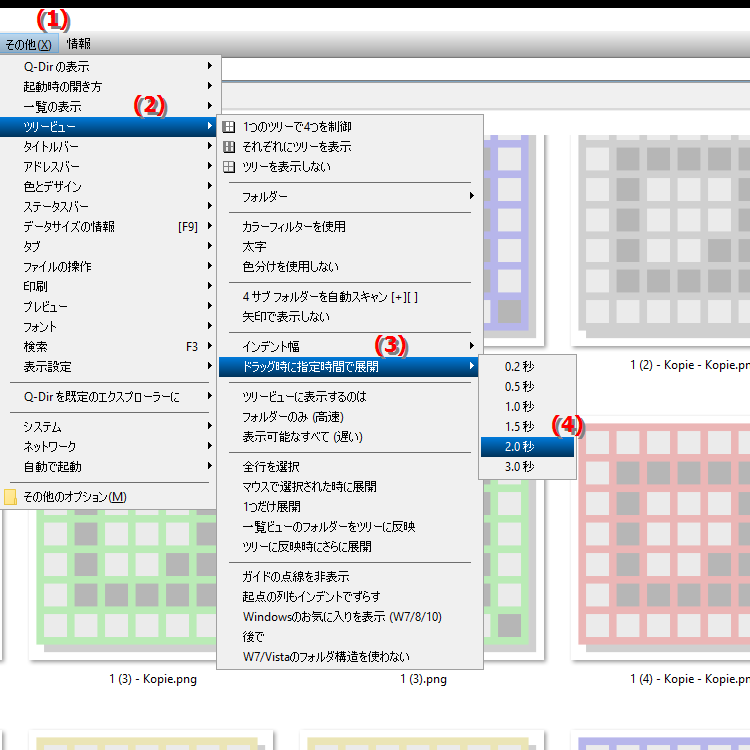Click file name 1 (4) - Kopie - Kopie.png
The image size is (750, 750).
(690, 679)
